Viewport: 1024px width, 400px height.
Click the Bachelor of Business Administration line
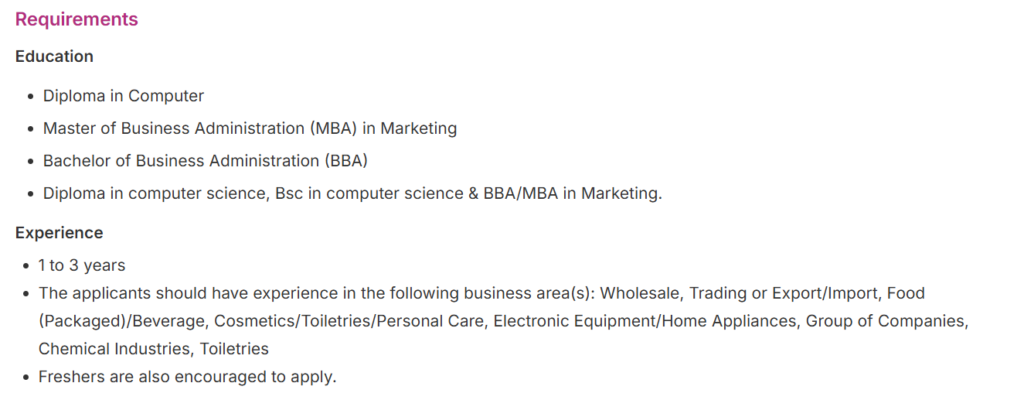click(x=205, y=160)
